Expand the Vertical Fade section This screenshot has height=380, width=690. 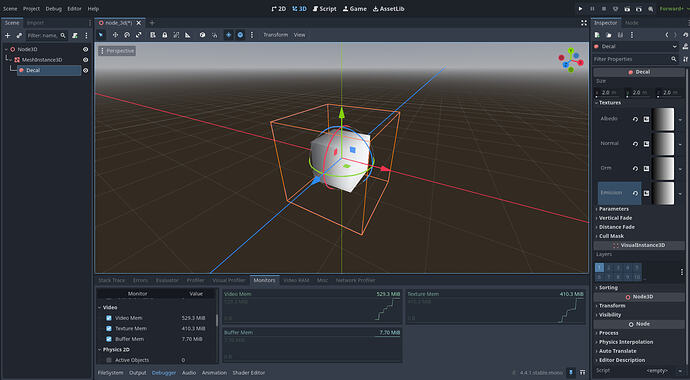coord(638,218)
